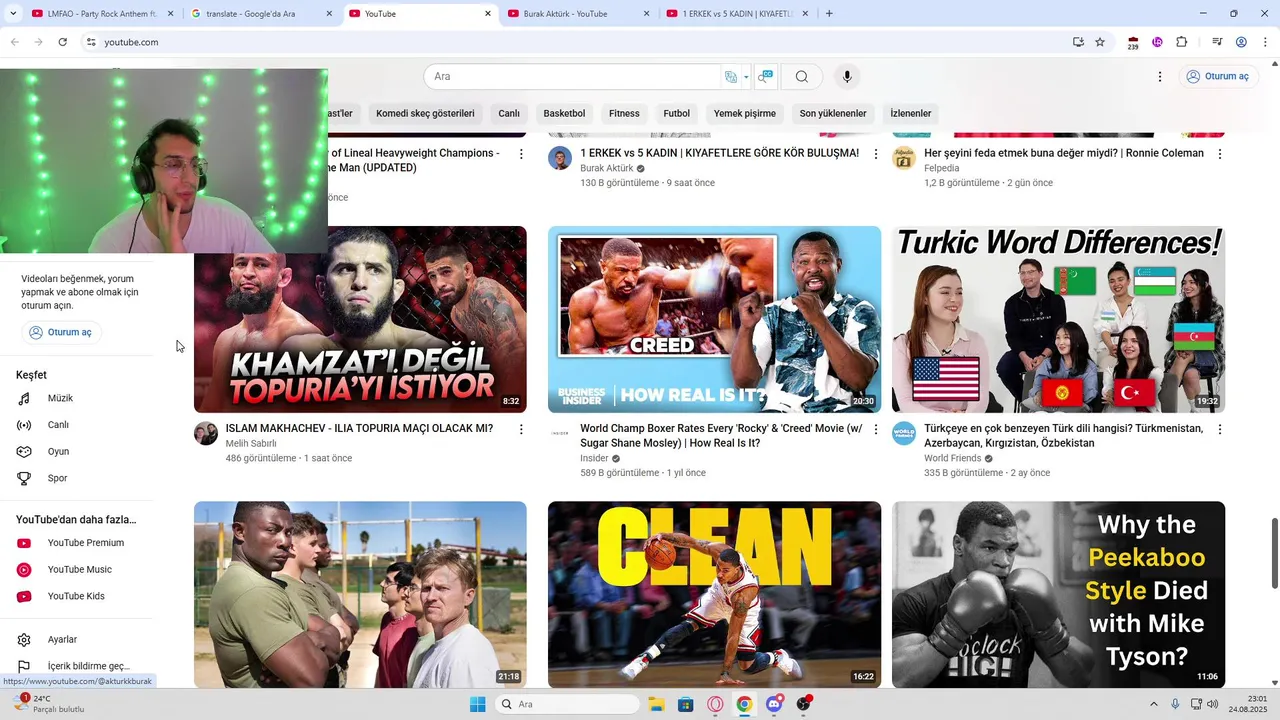This screenshot has height=720, width=1280.
Task: Open Windows Start menu
Action: pos(477,704)
